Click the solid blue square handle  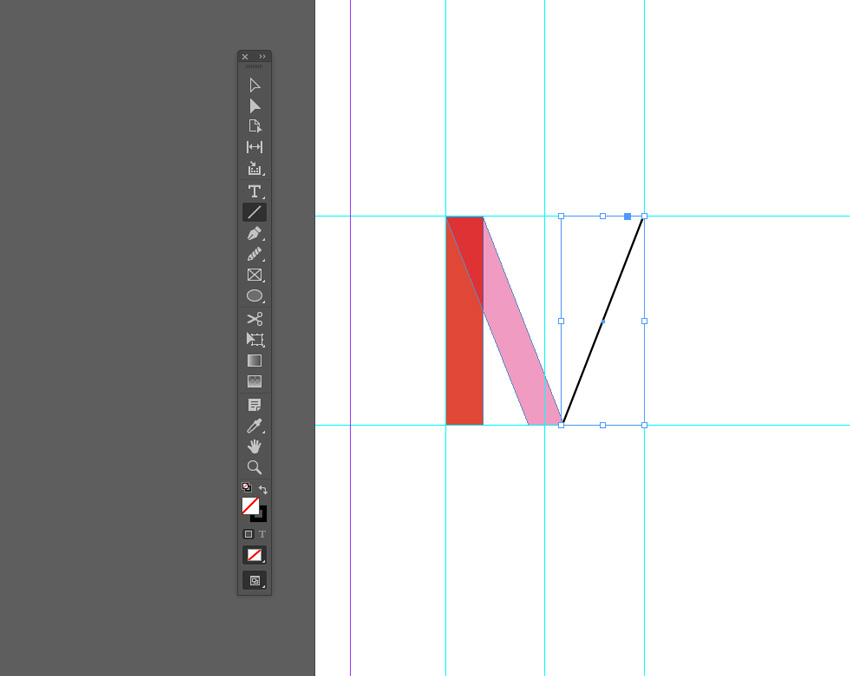[x=627, y=216]
